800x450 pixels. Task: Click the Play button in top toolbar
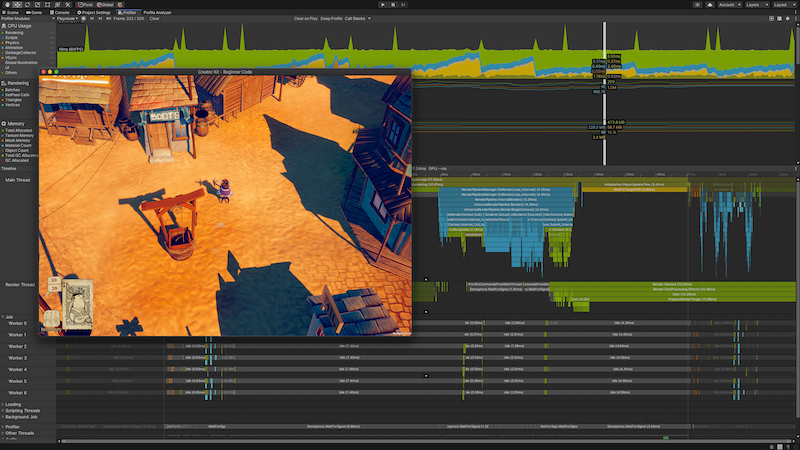coord(382,4)
